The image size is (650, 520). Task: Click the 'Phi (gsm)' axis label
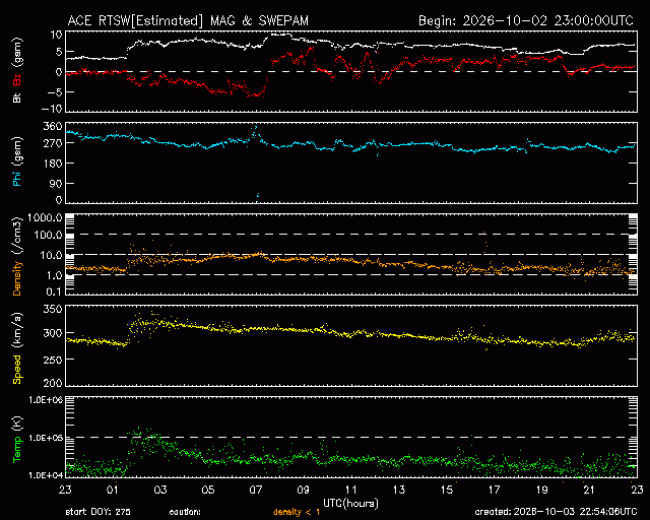[x=17, y=162]
